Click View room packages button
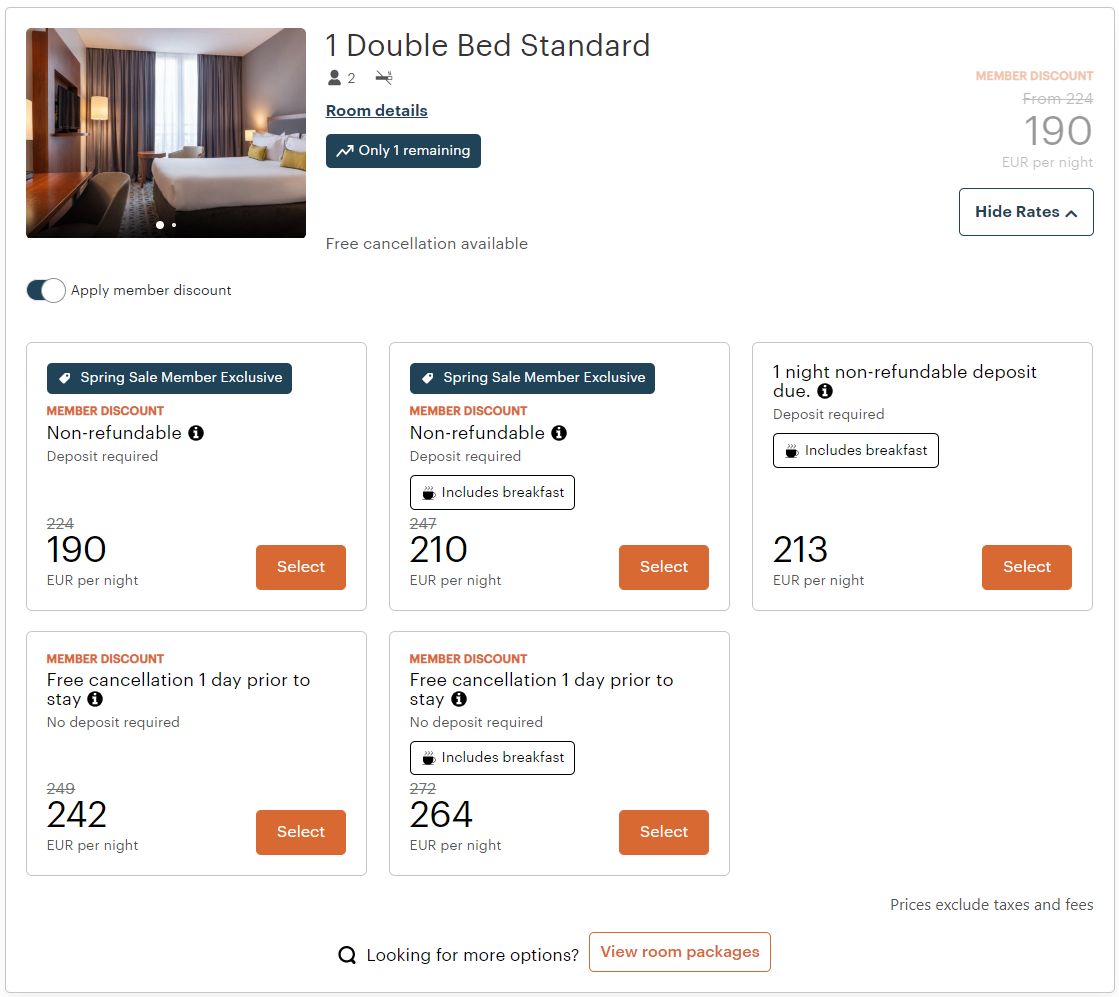 pos(680,952)
